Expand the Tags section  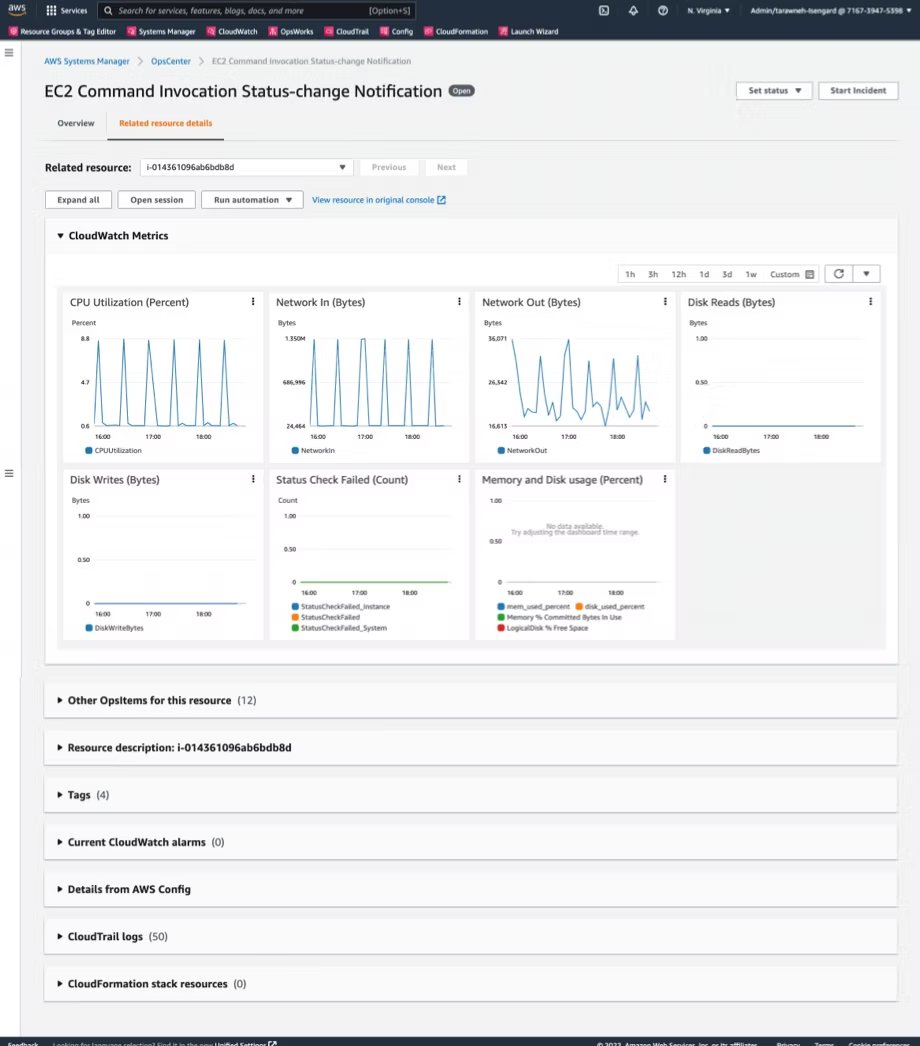pyautogui.click(x=60, y=795)
